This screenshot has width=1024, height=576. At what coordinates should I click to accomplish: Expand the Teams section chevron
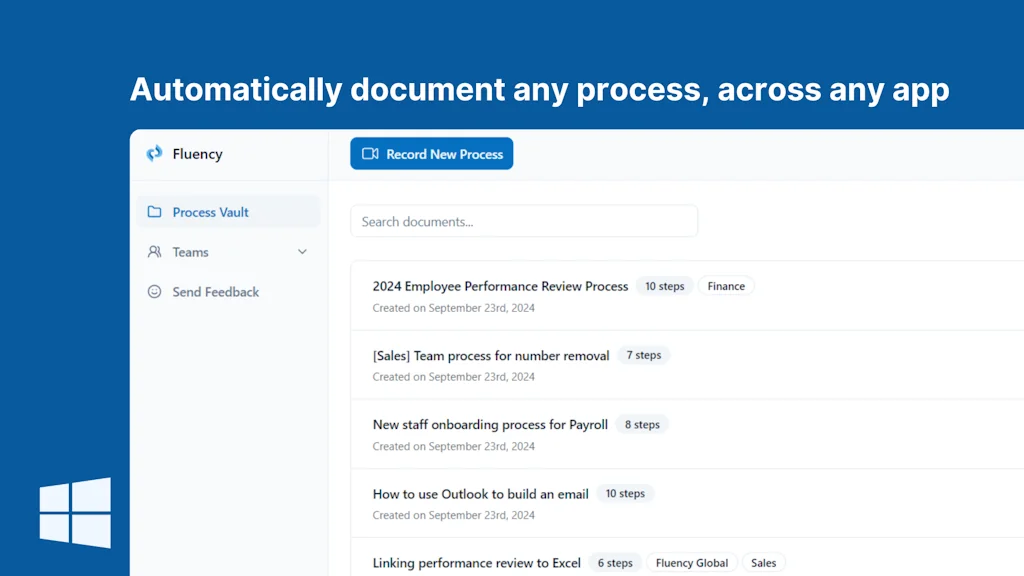302,251
